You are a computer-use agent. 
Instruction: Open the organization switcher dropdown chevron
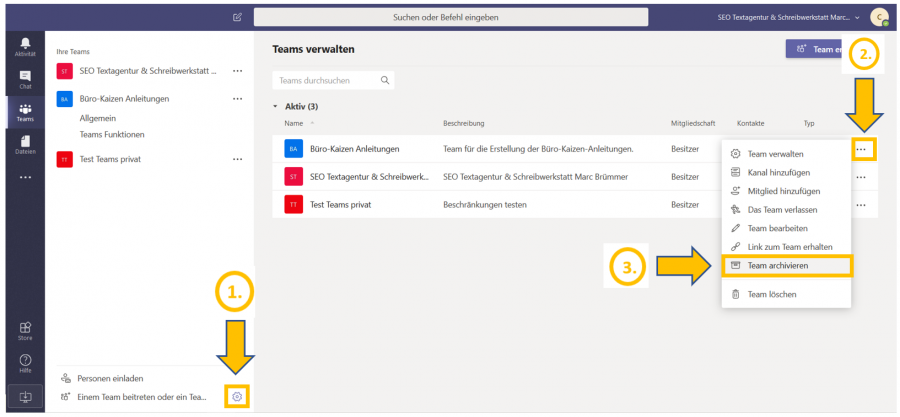click(858, 18)
